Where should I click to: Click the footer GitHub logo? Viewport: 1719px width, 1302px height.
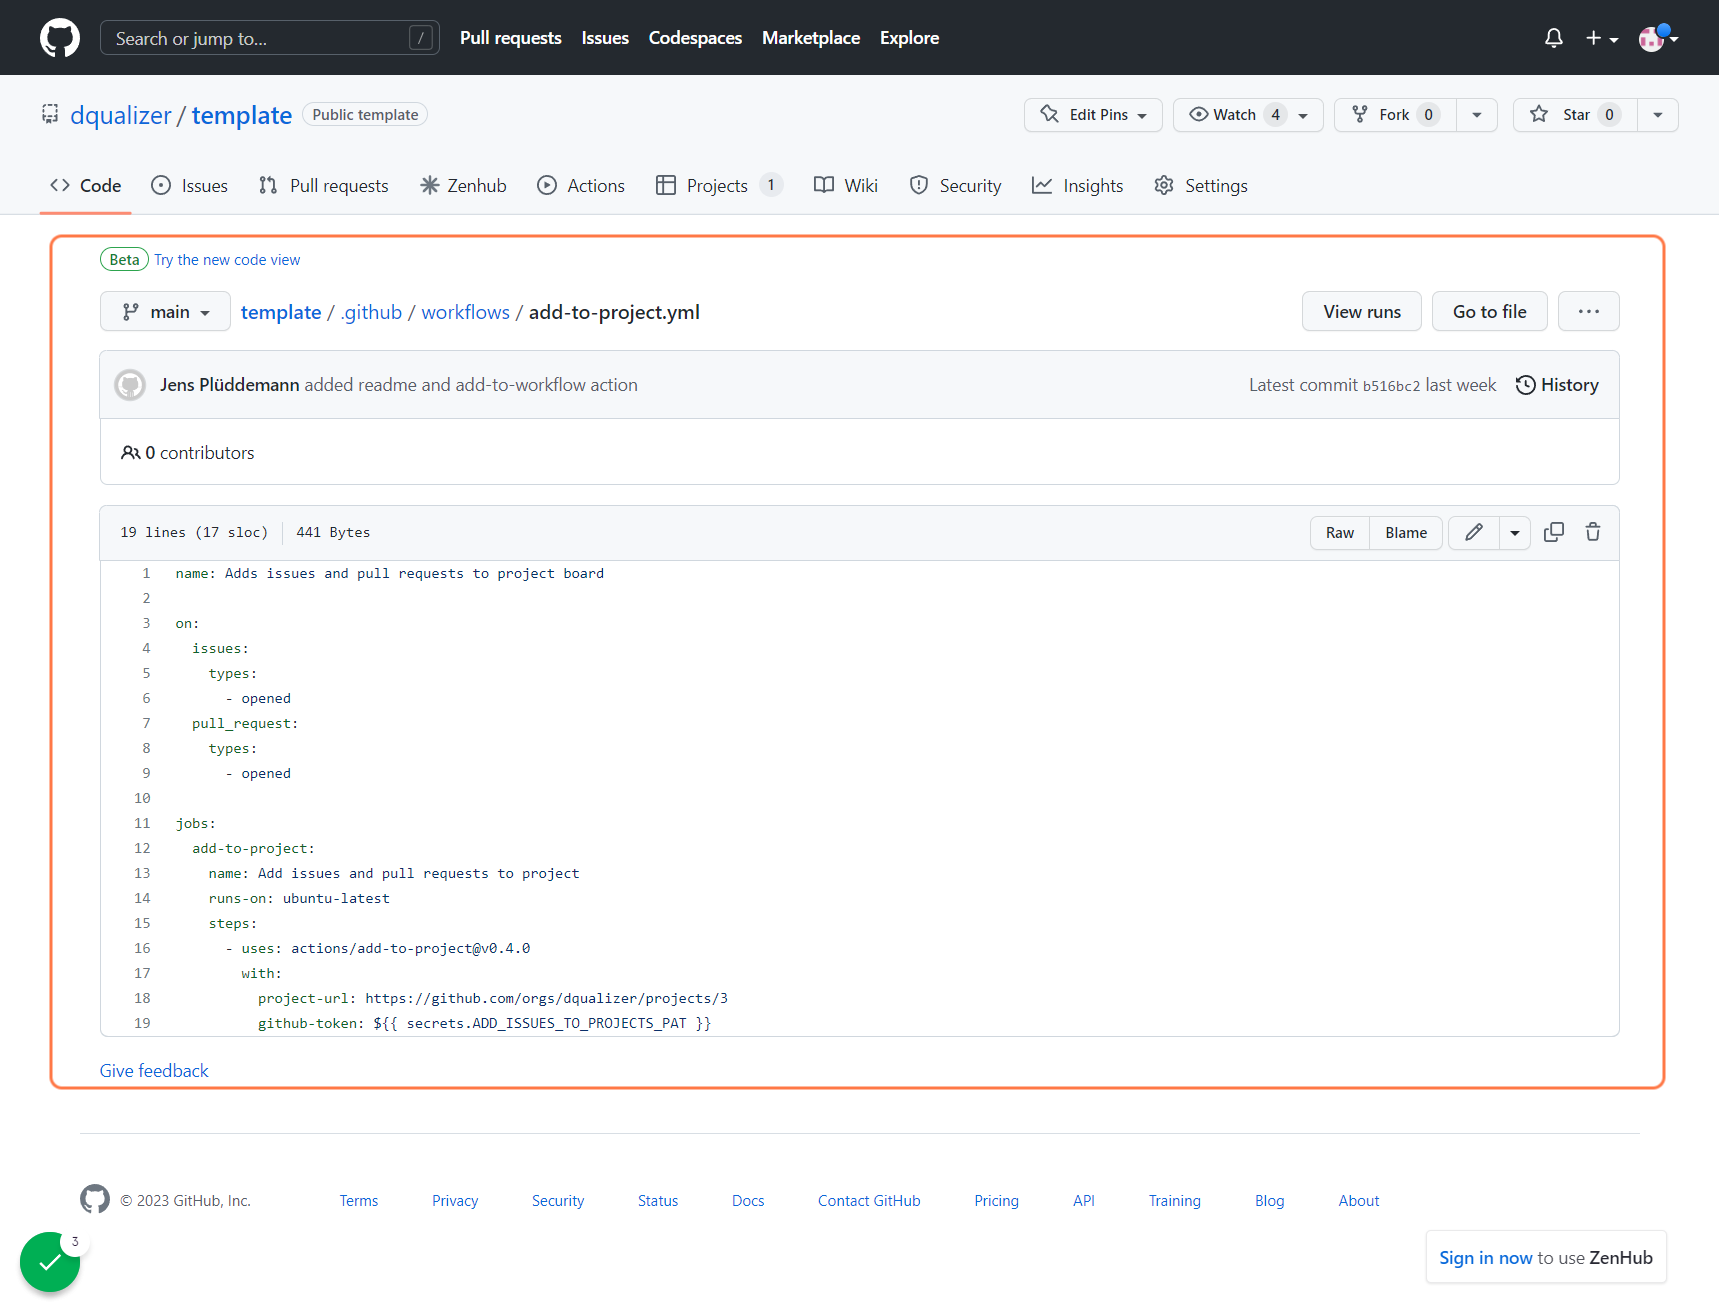click(95, 1199)
